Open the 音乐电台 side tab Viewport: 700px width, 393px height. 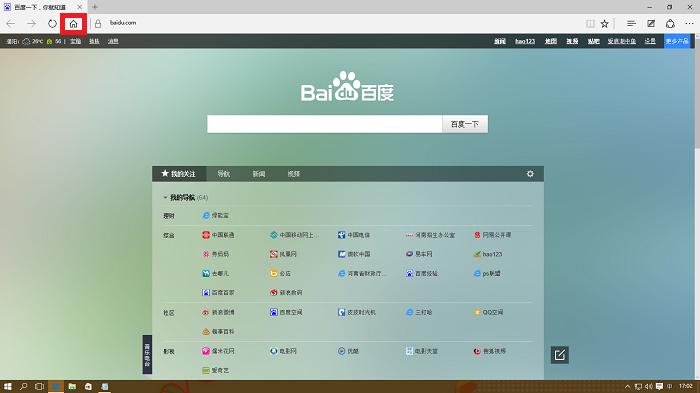click(x=147, y=354)
